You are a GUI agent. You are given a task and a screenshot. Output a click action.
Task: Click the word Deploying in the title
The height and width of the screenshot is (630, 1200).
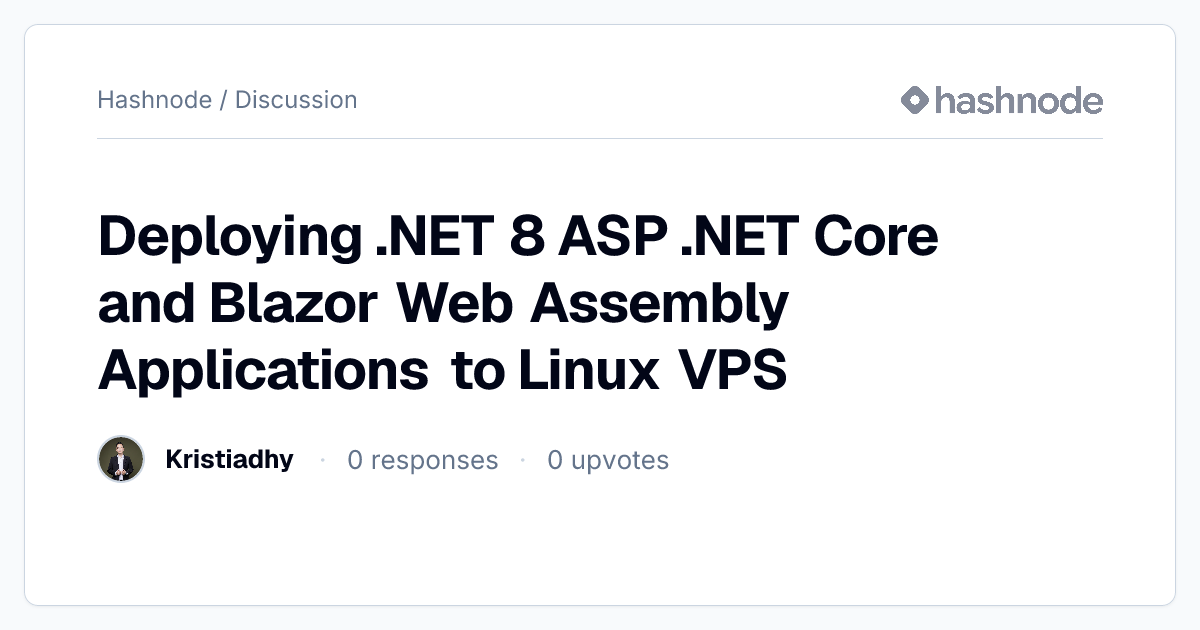pyautogui.click(x=230, y=240)
